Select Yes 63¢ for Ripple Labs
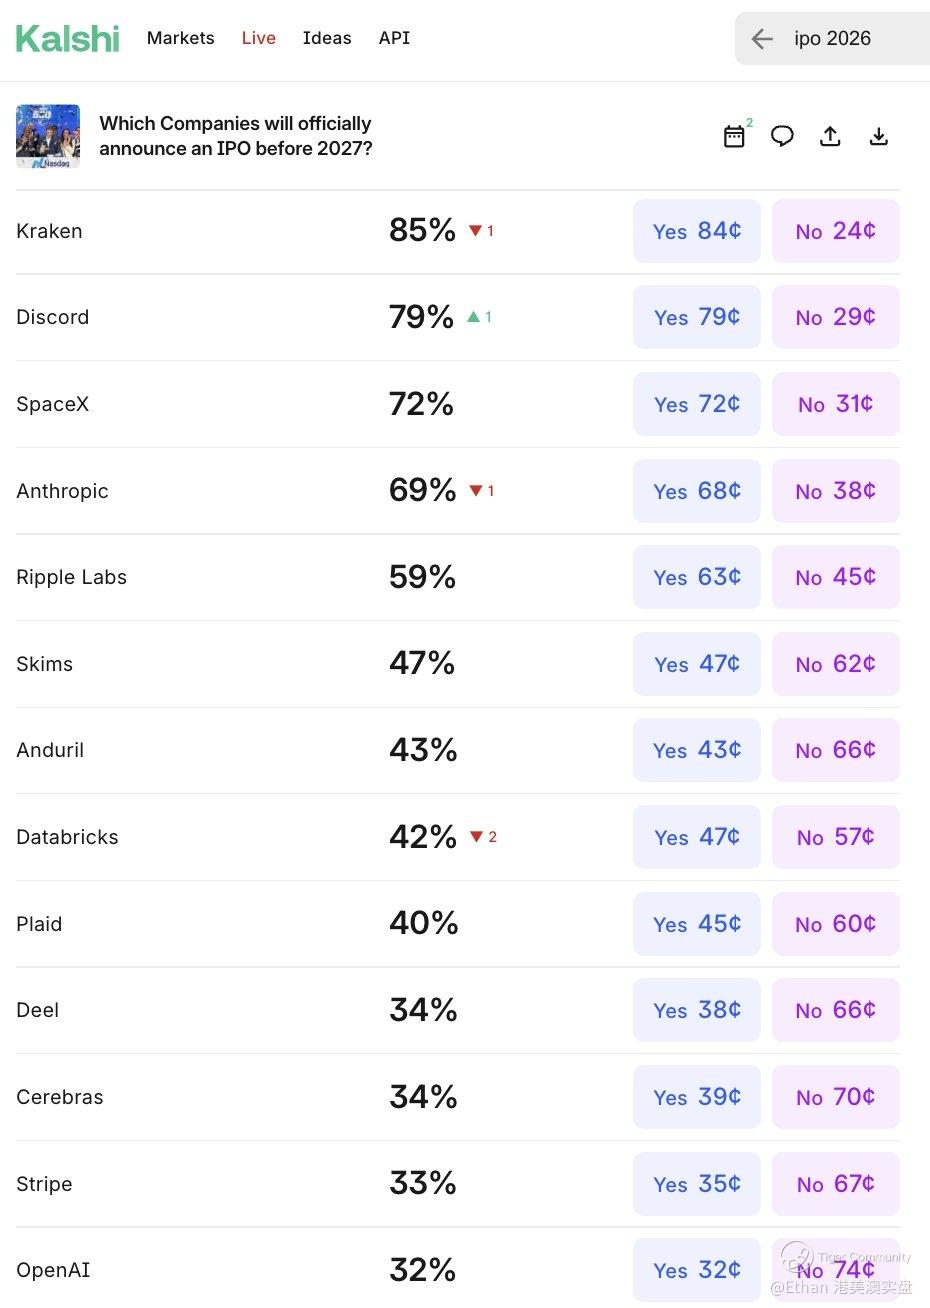 click(697, 577)
